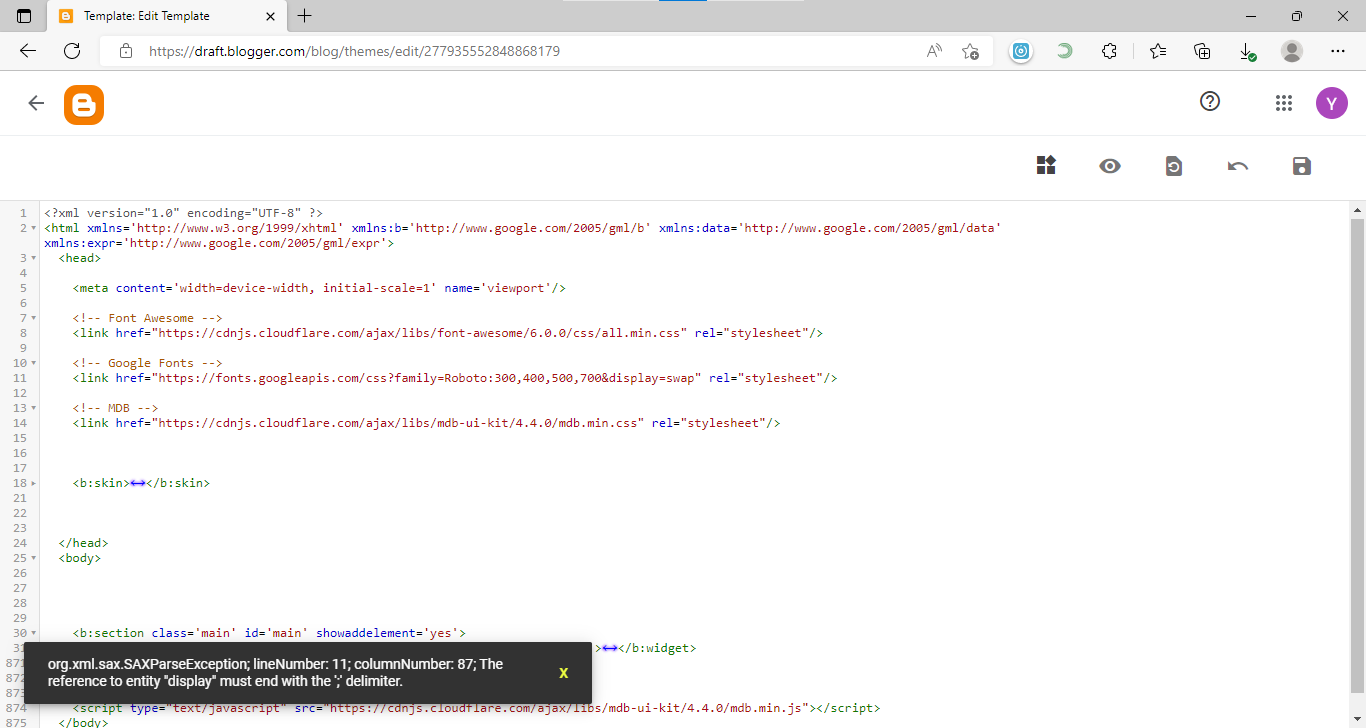1366x728 pixels.
Task: Click the '<!-- MDB -->' comment
Action: tap(116, 408)
